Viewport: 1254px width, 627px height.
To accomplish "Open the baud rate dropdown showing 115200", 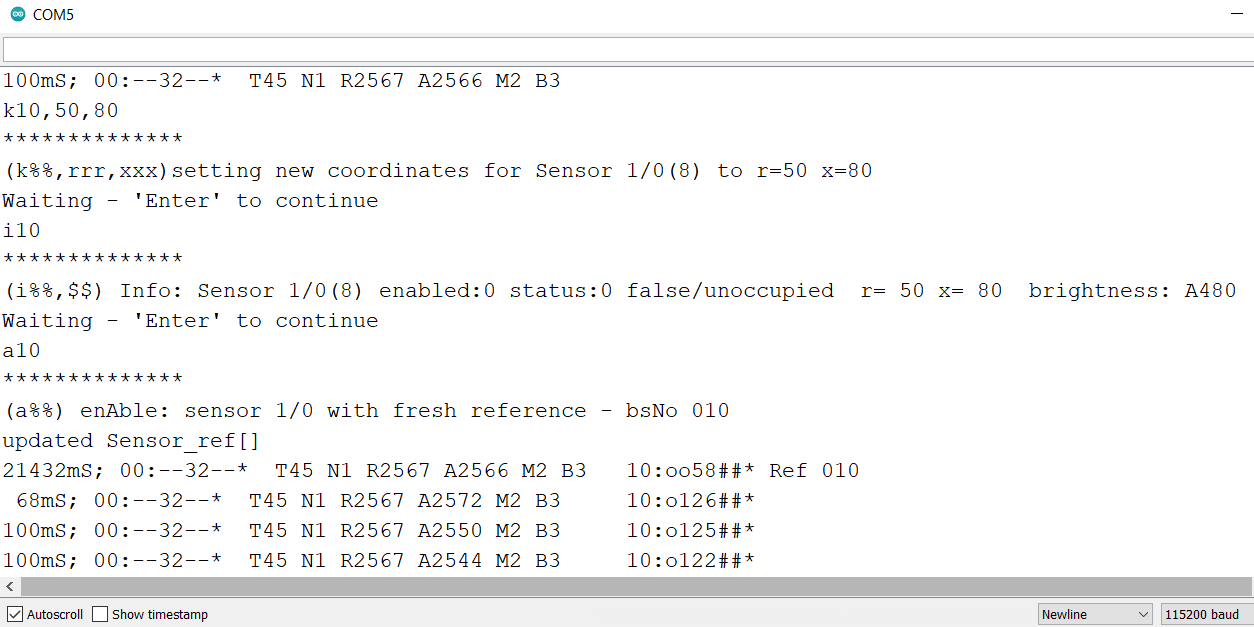I will tap(1204, 613).
